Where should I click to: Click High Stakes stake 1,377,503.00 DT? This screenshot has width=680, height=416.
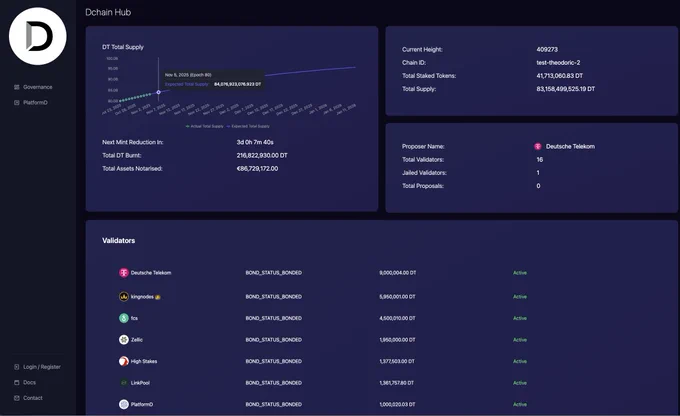coord(397,361)
